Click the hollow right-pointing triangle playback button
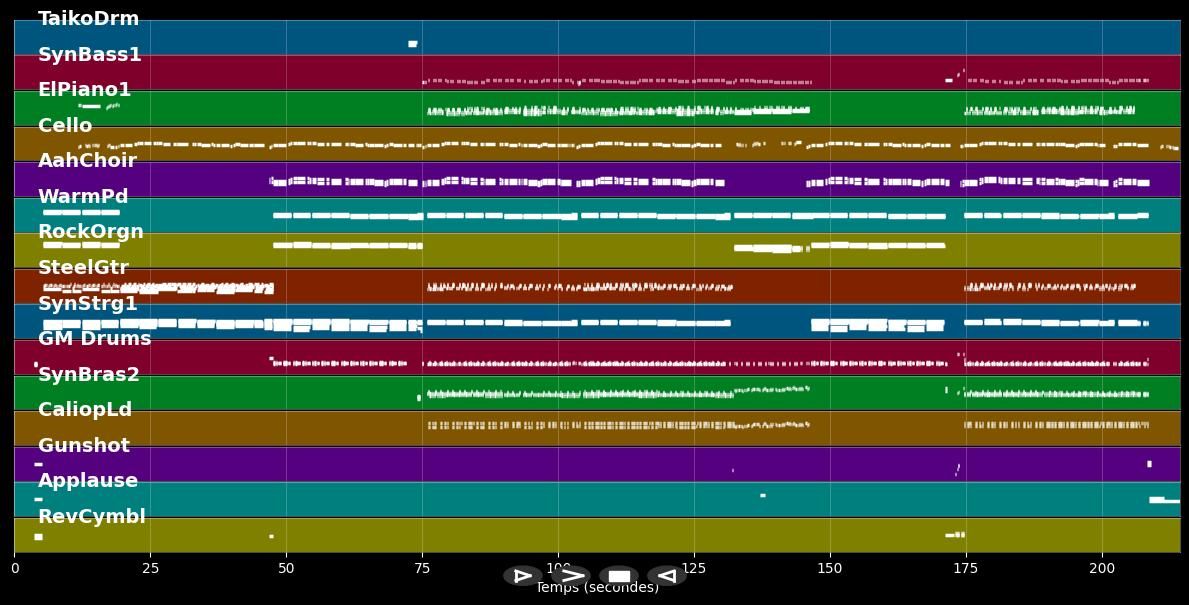The height and width of the screenshot is (605, 1189). 522,576
